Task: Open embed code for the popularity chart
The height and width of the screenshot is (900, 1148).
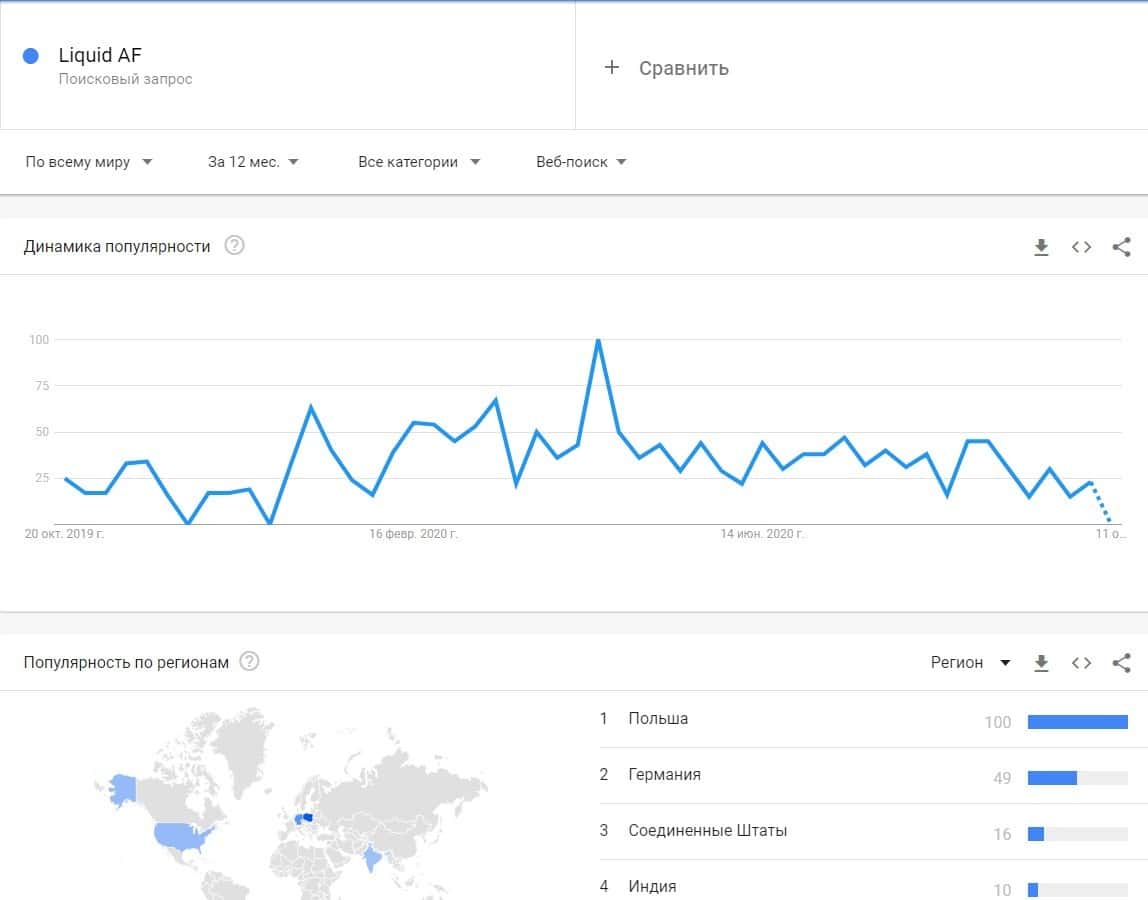Action: pos(1081,247)
